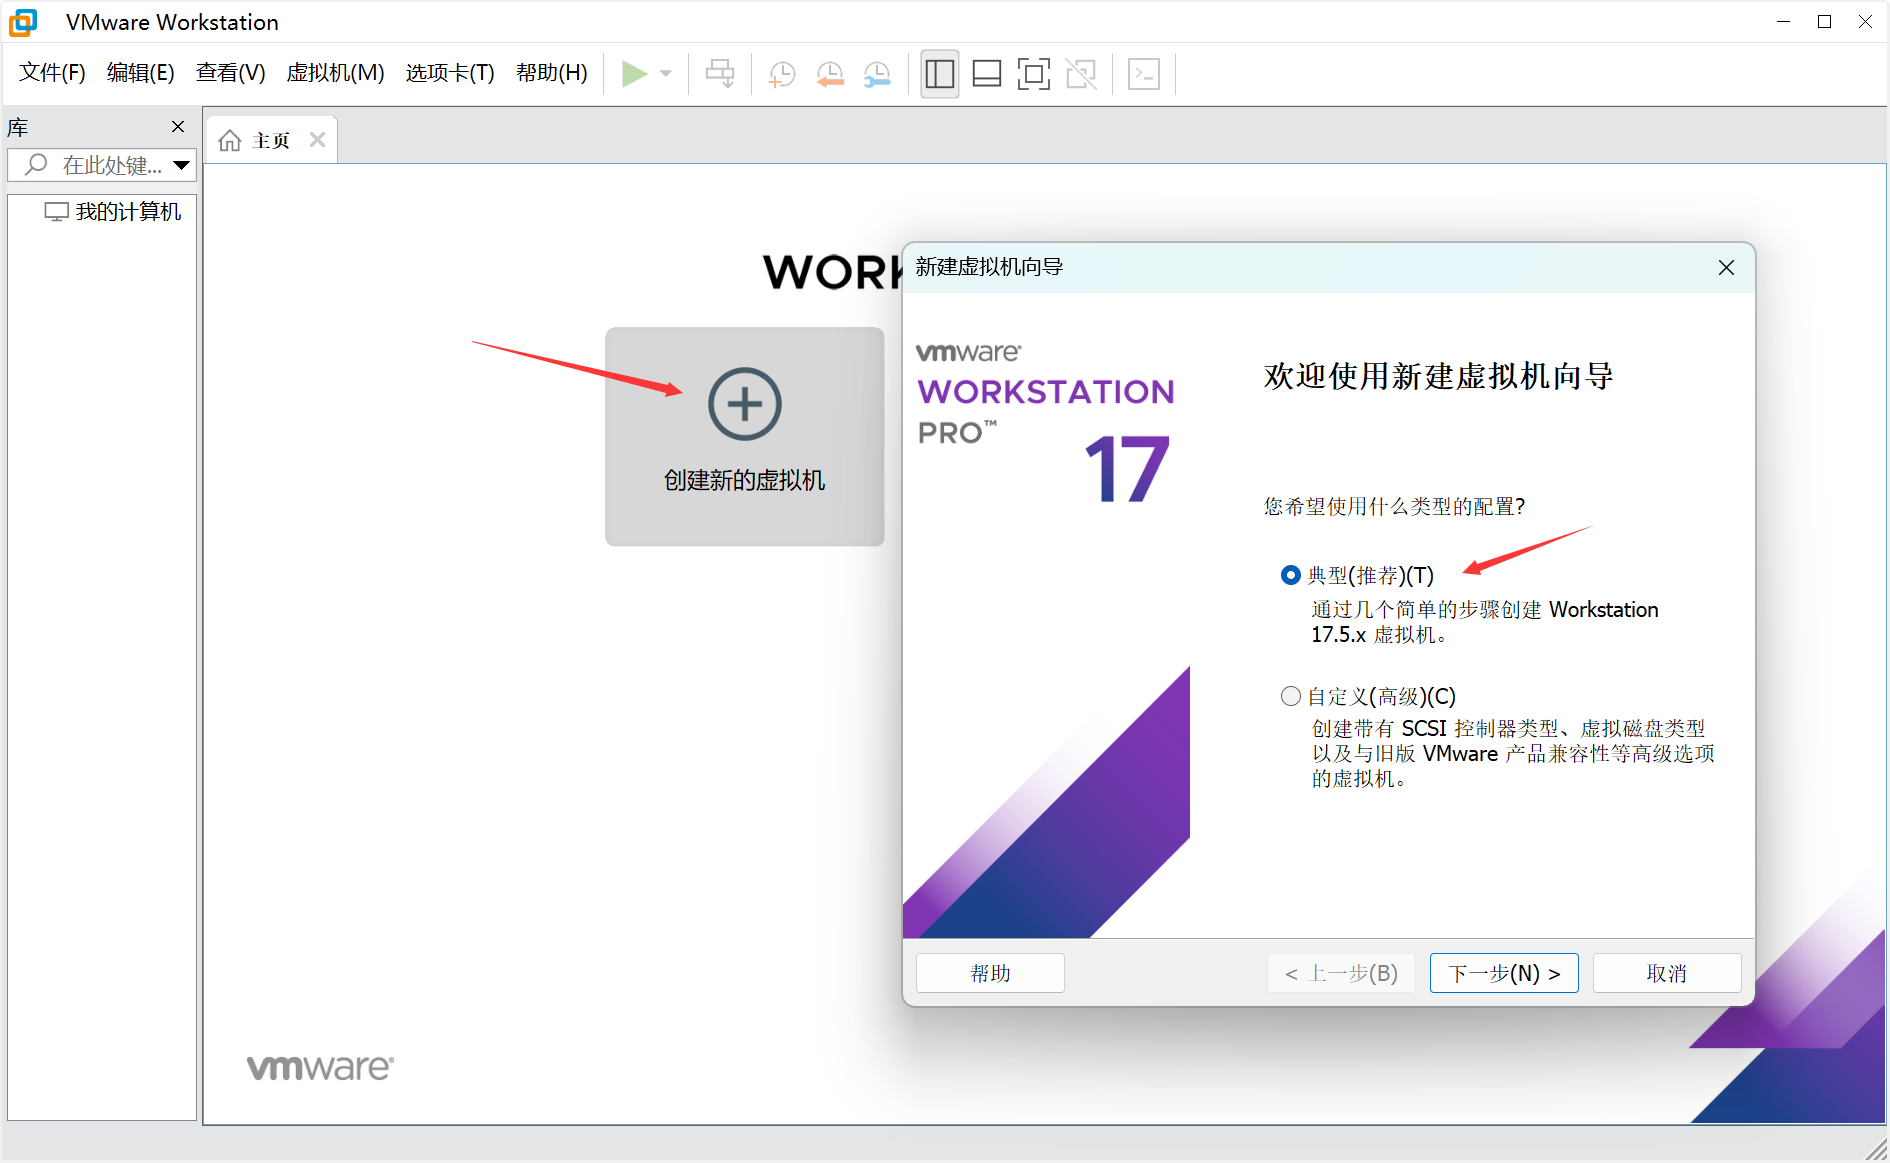Click the window resize grip icon
Image resolution: width=1890 pixels, height=1163 pixels.
[x=1876, y=1149]
